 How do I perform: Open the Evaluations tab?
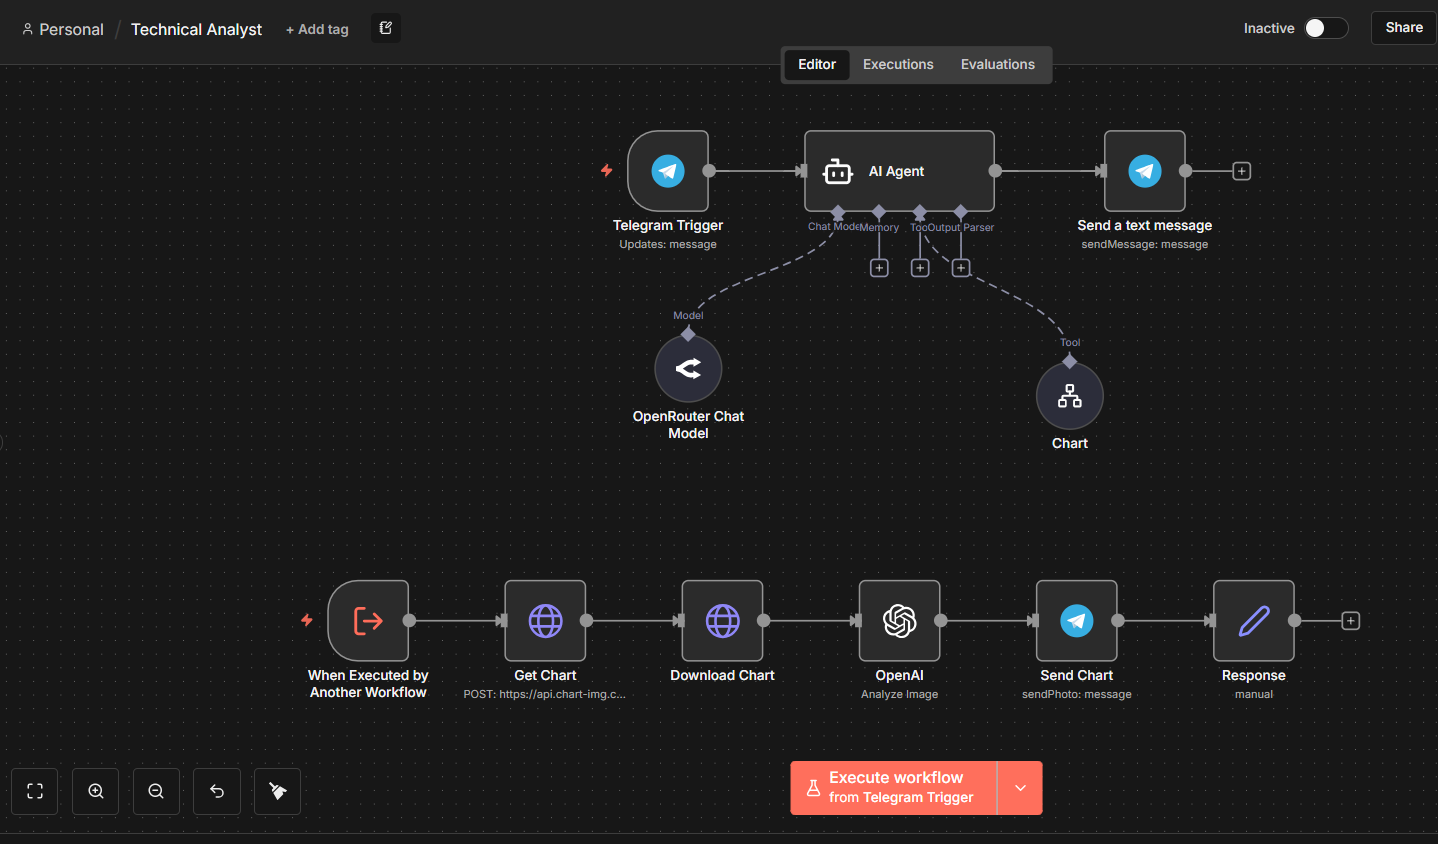997,64
